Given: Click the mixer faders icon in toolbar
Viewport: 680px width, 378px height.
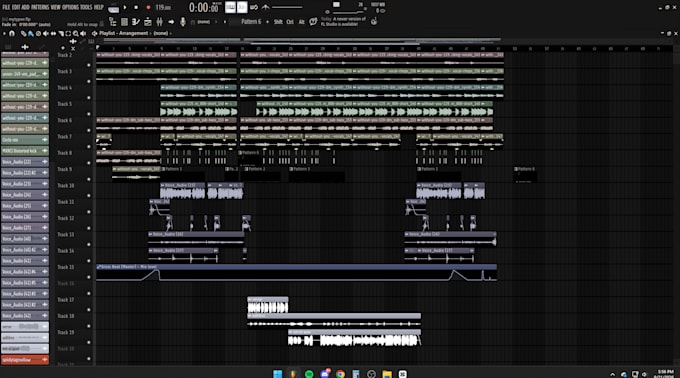Looking at the screenshot, I should coord(159,22).
